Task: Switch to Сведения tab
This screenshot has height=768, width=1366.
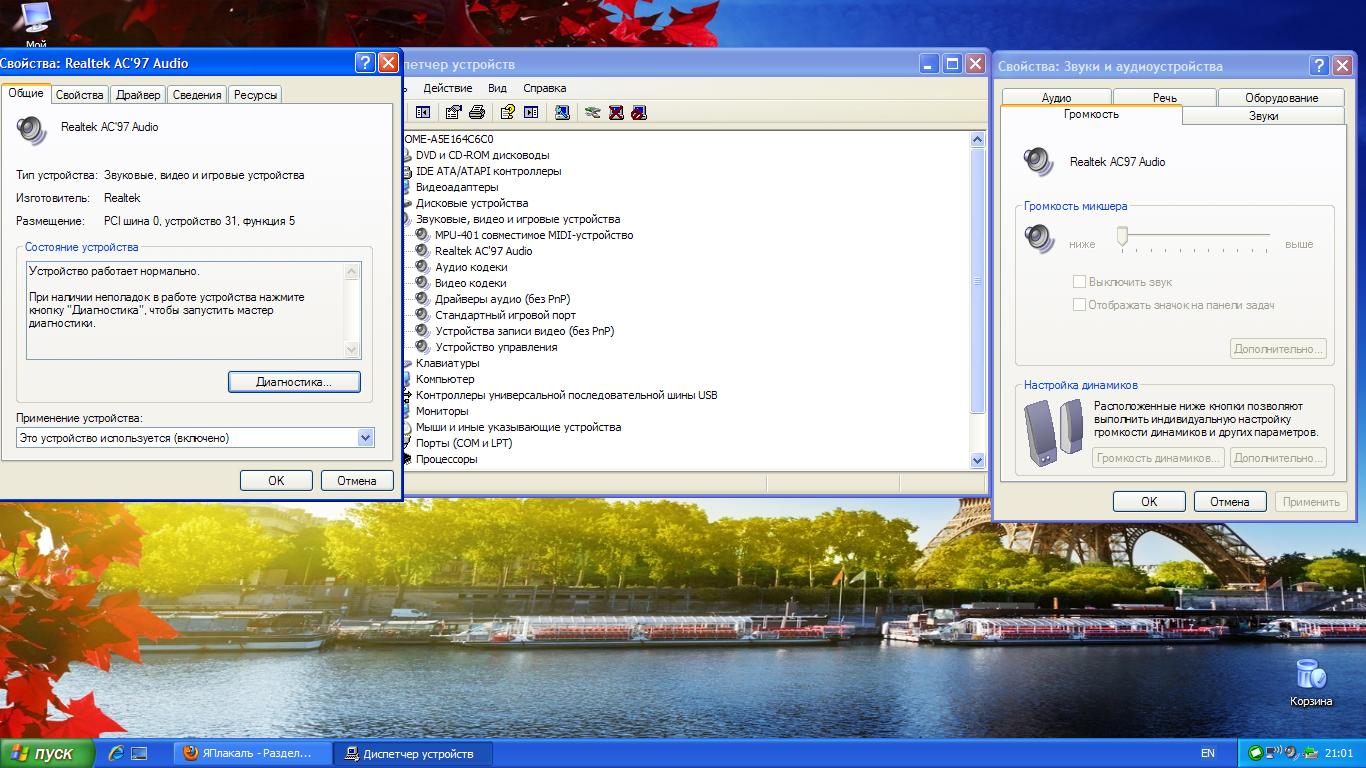Action: click(197, 95)
